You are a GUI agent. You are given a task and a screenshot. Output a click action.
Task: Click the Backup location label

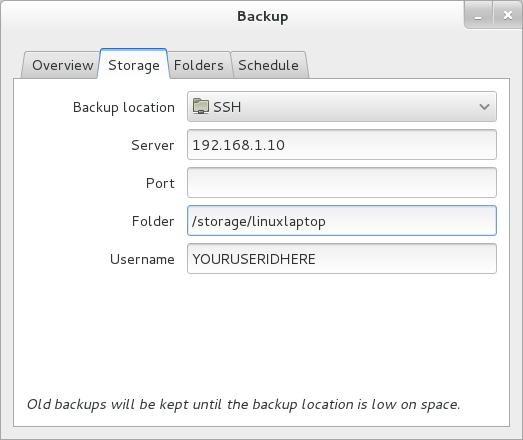124,107
